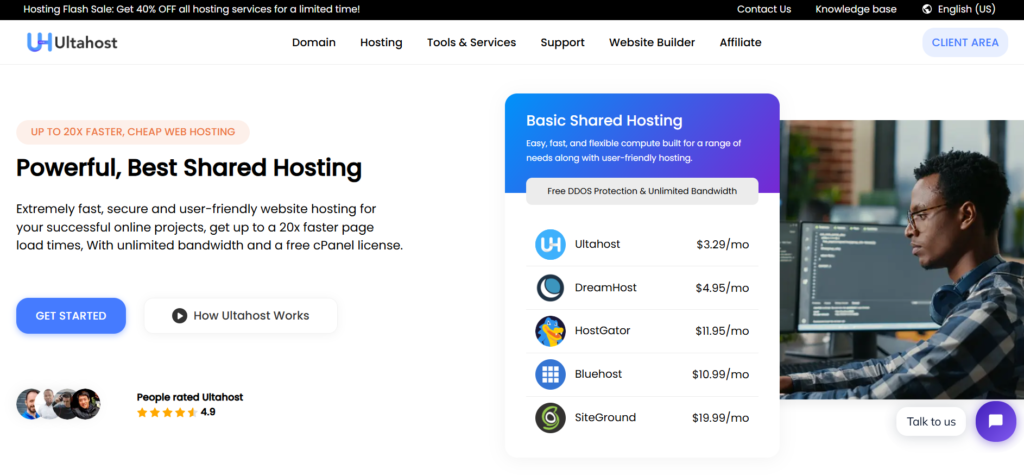Expand the Domain menu
This screenshot has height=475, width=1024.
[x=313, y=43]
